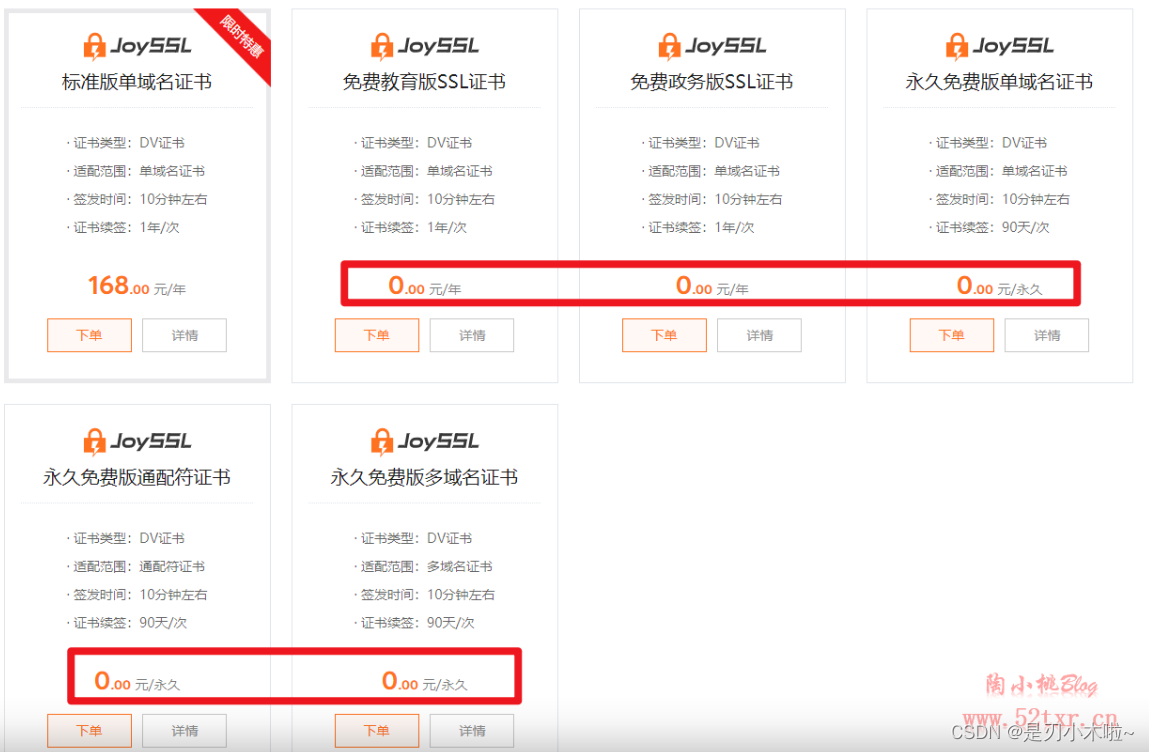1149x752 pixels.
Task: Select title 永久免费版单域名证书
Action: (1000, 81)
